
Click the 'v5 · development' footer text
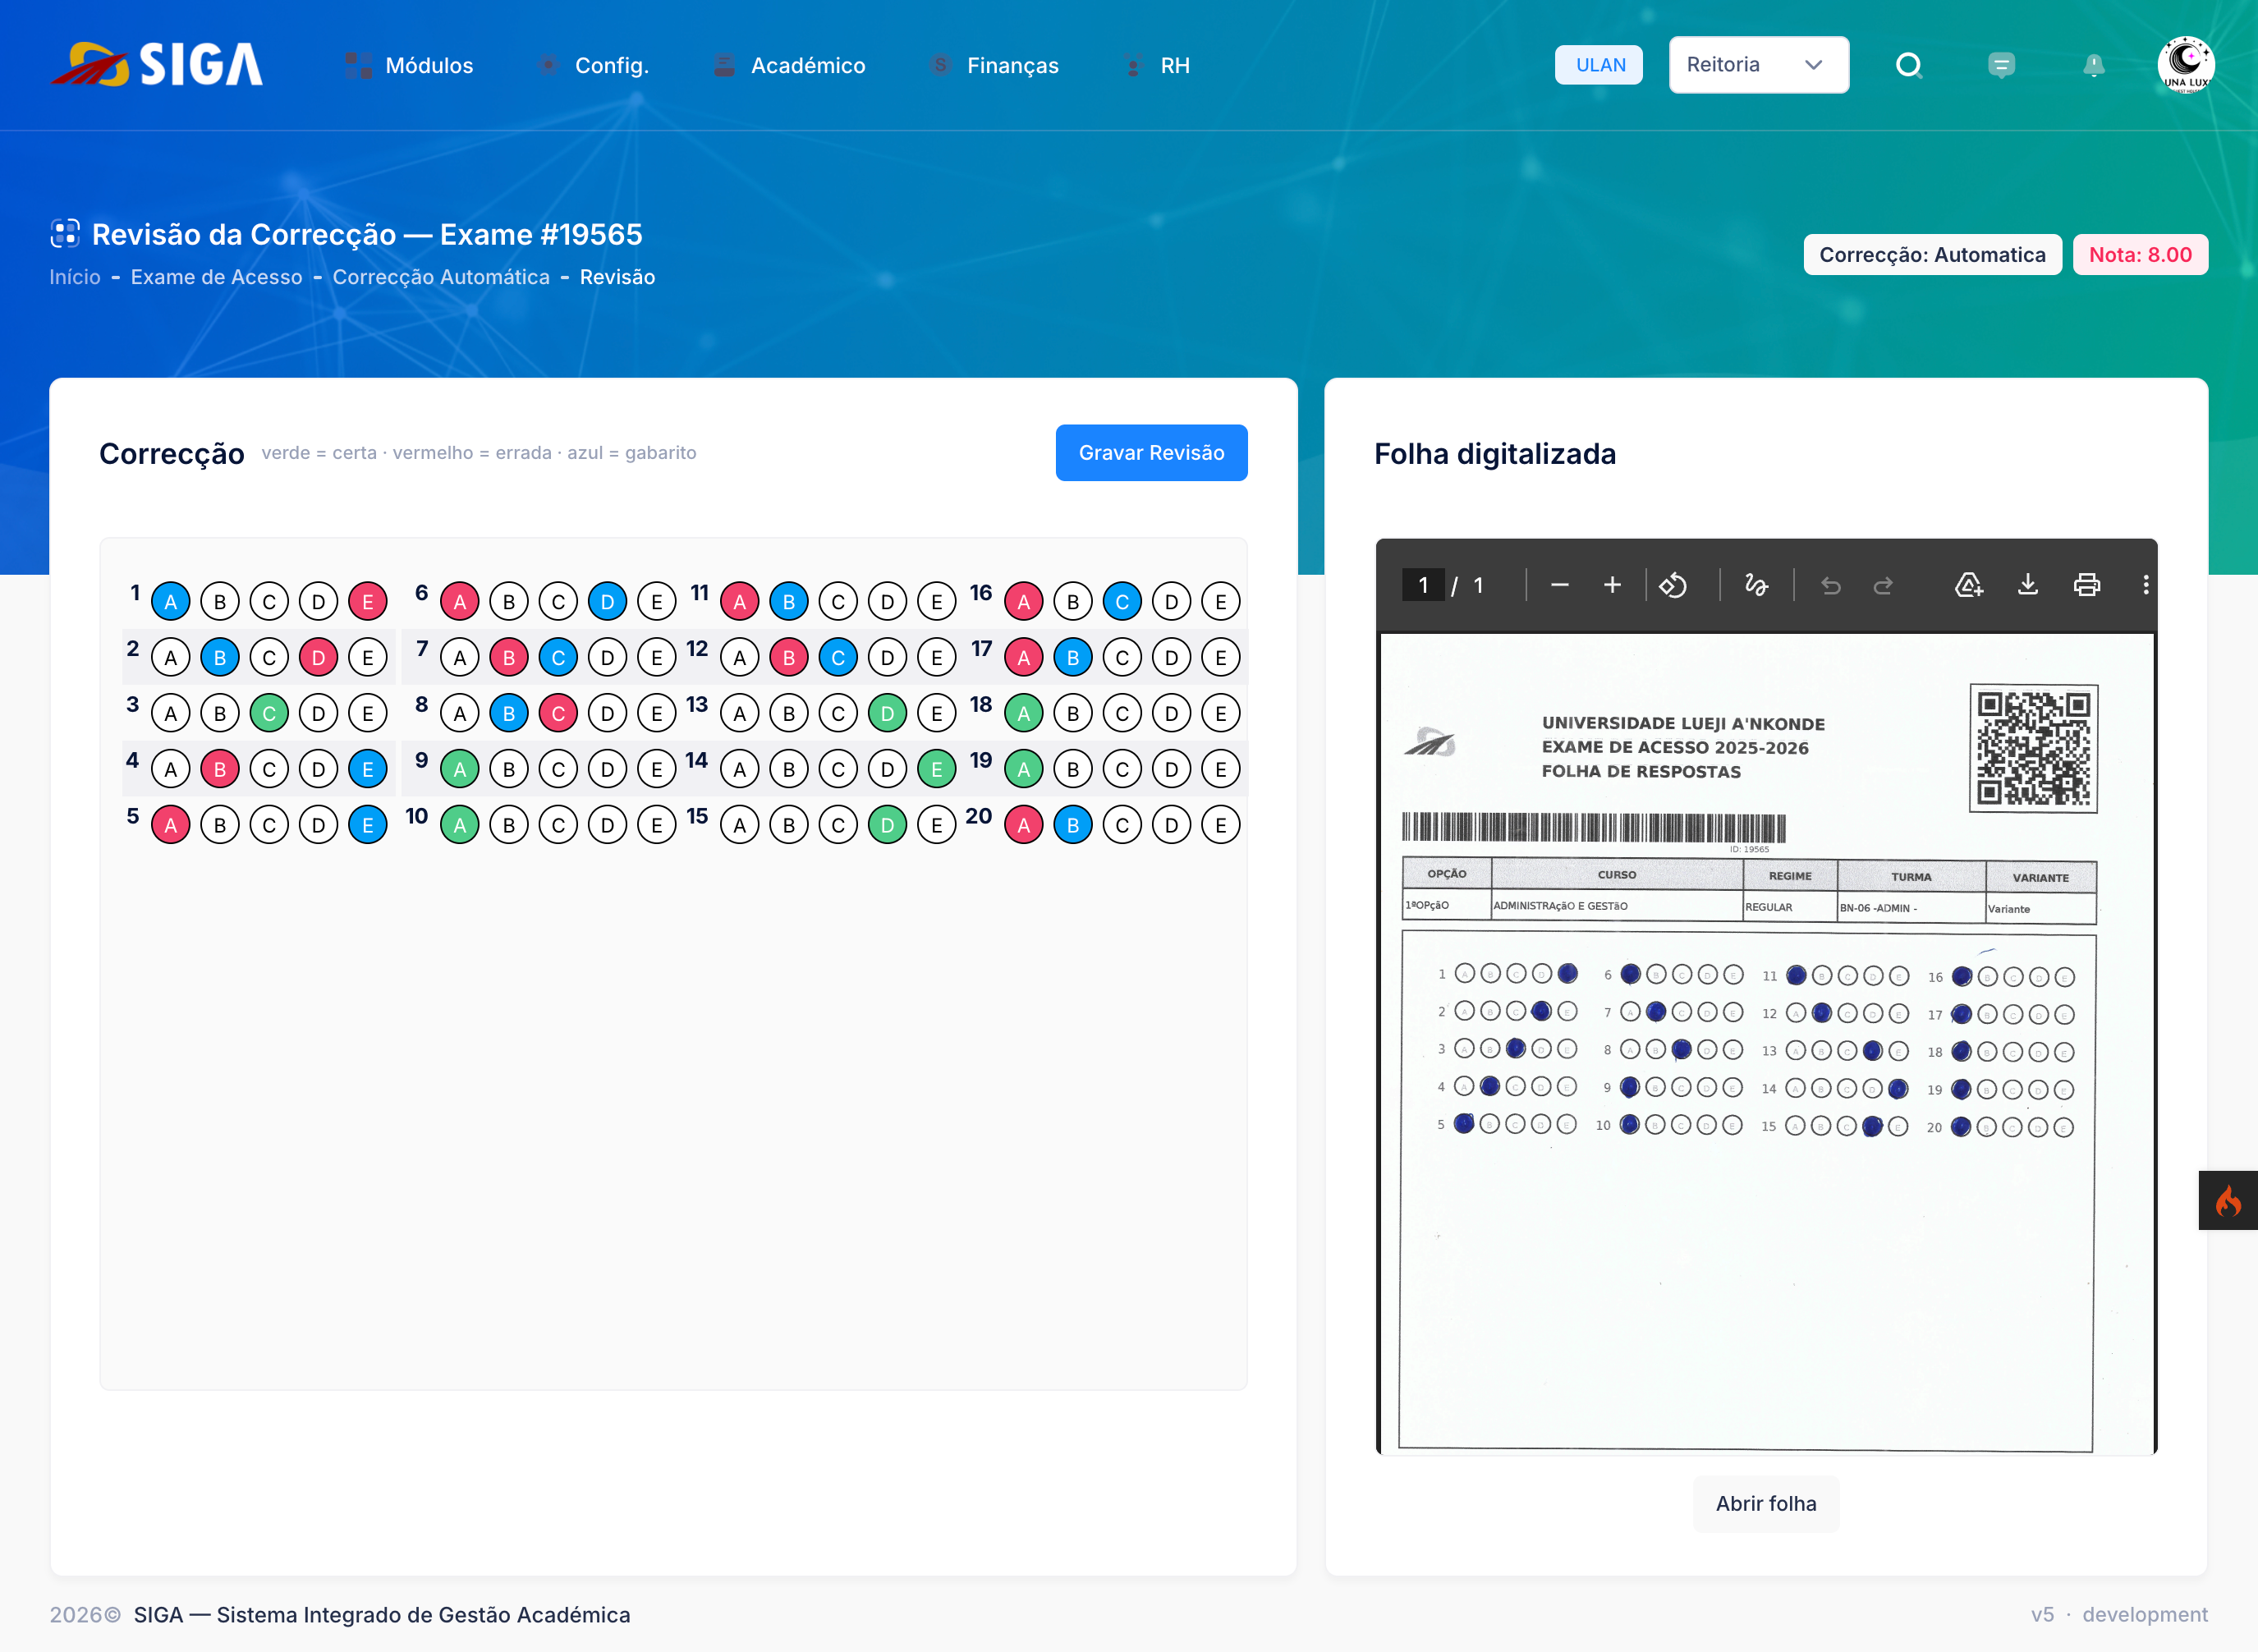(2119, 1615)
